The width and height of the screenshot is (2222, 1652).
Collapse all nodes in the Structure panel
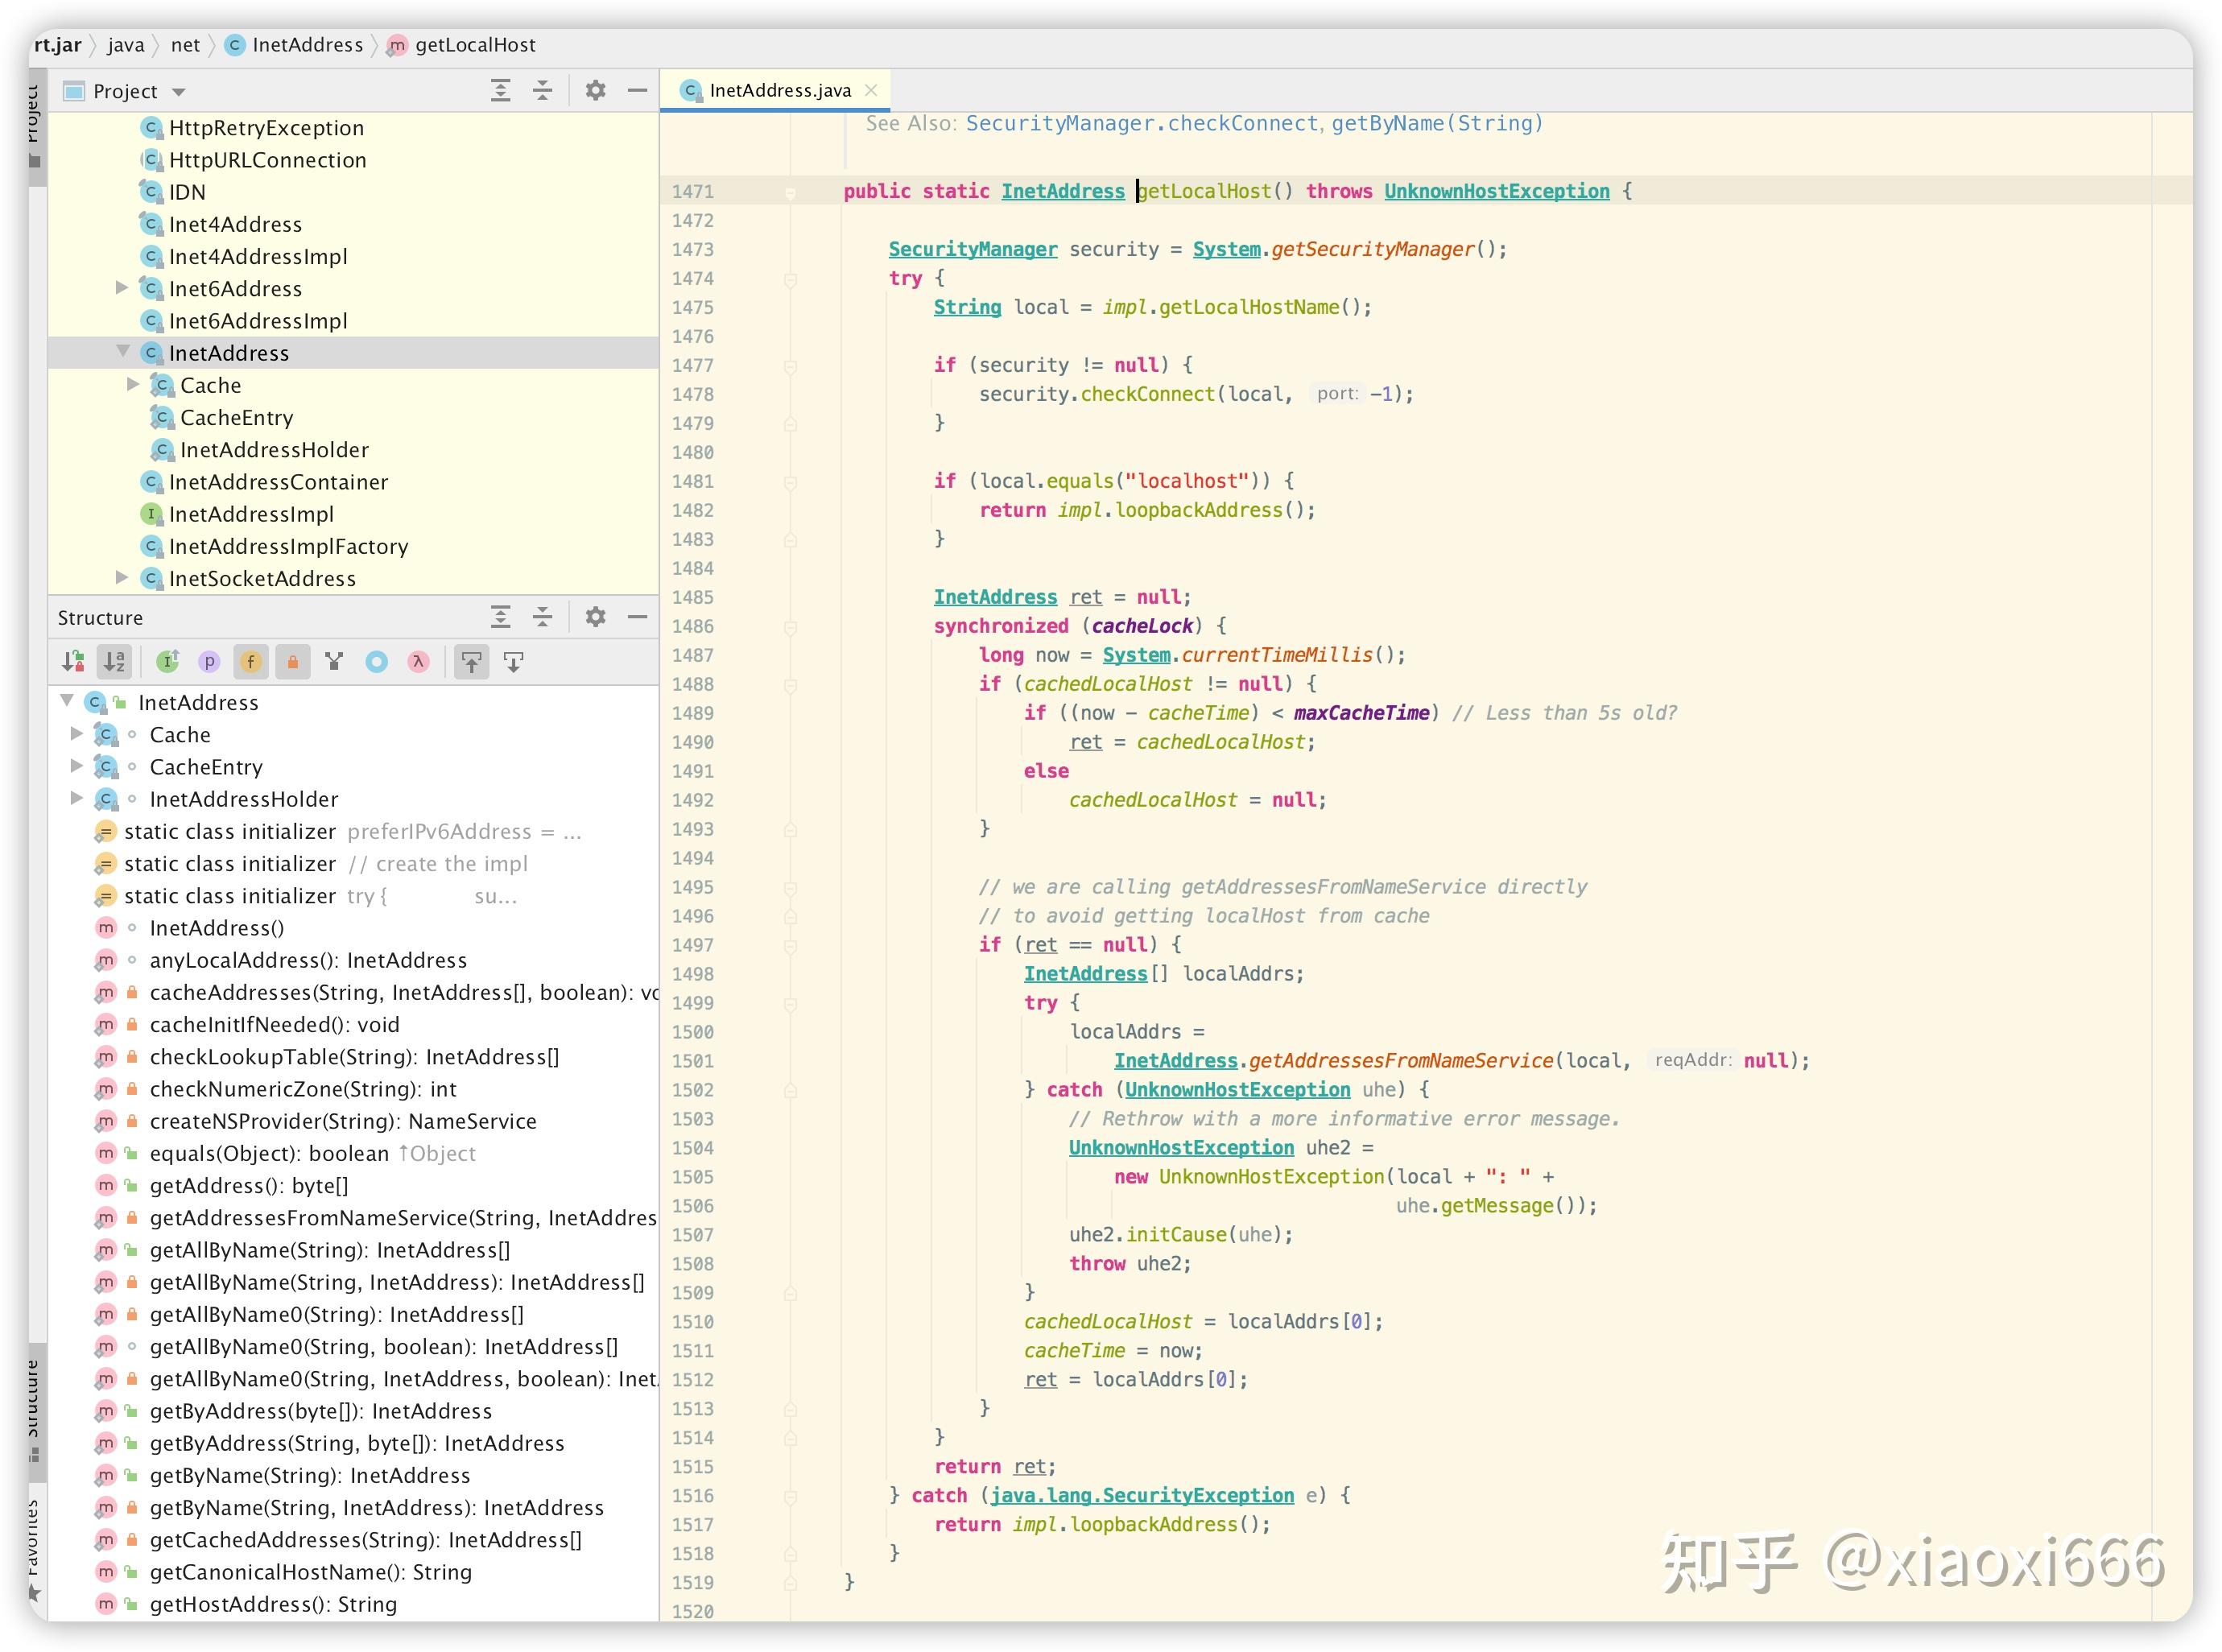[x=542, y=617]
